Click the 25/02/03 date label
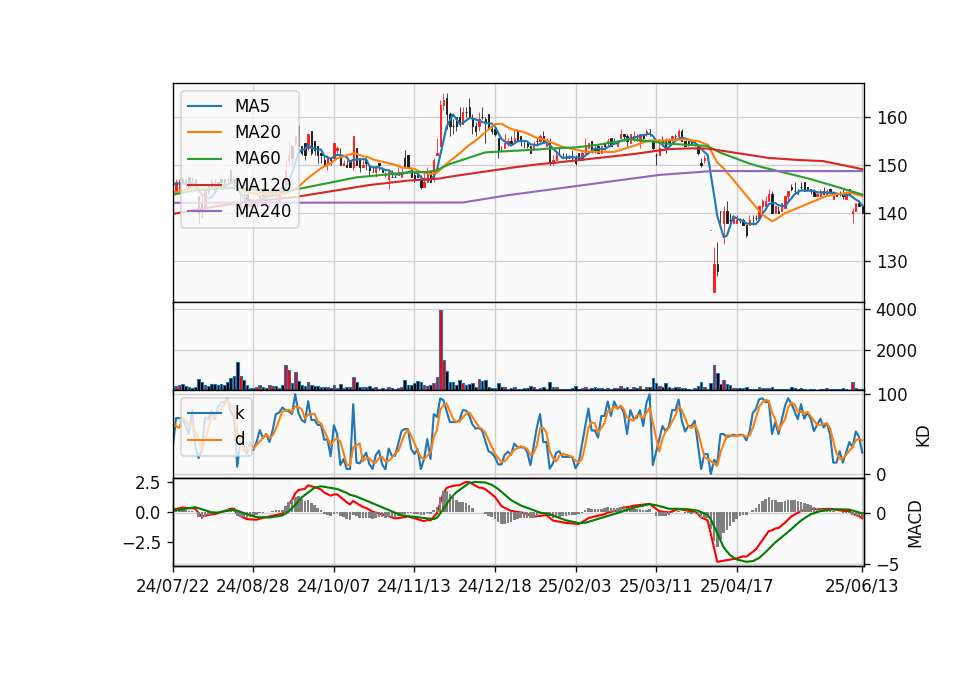The height and width of the screenshot is (690, 960). pyautogui.click(x=575, y=586)
